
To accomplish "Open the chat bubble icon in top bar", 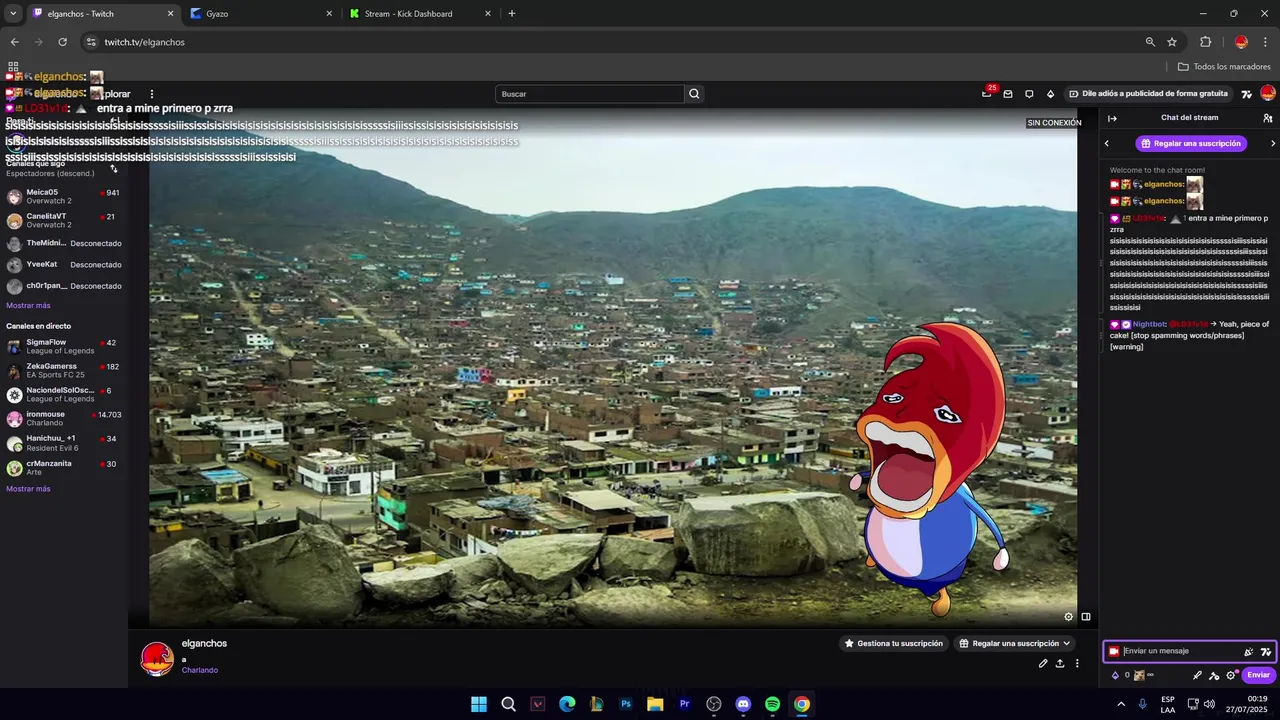I will tap(1029, 94).
